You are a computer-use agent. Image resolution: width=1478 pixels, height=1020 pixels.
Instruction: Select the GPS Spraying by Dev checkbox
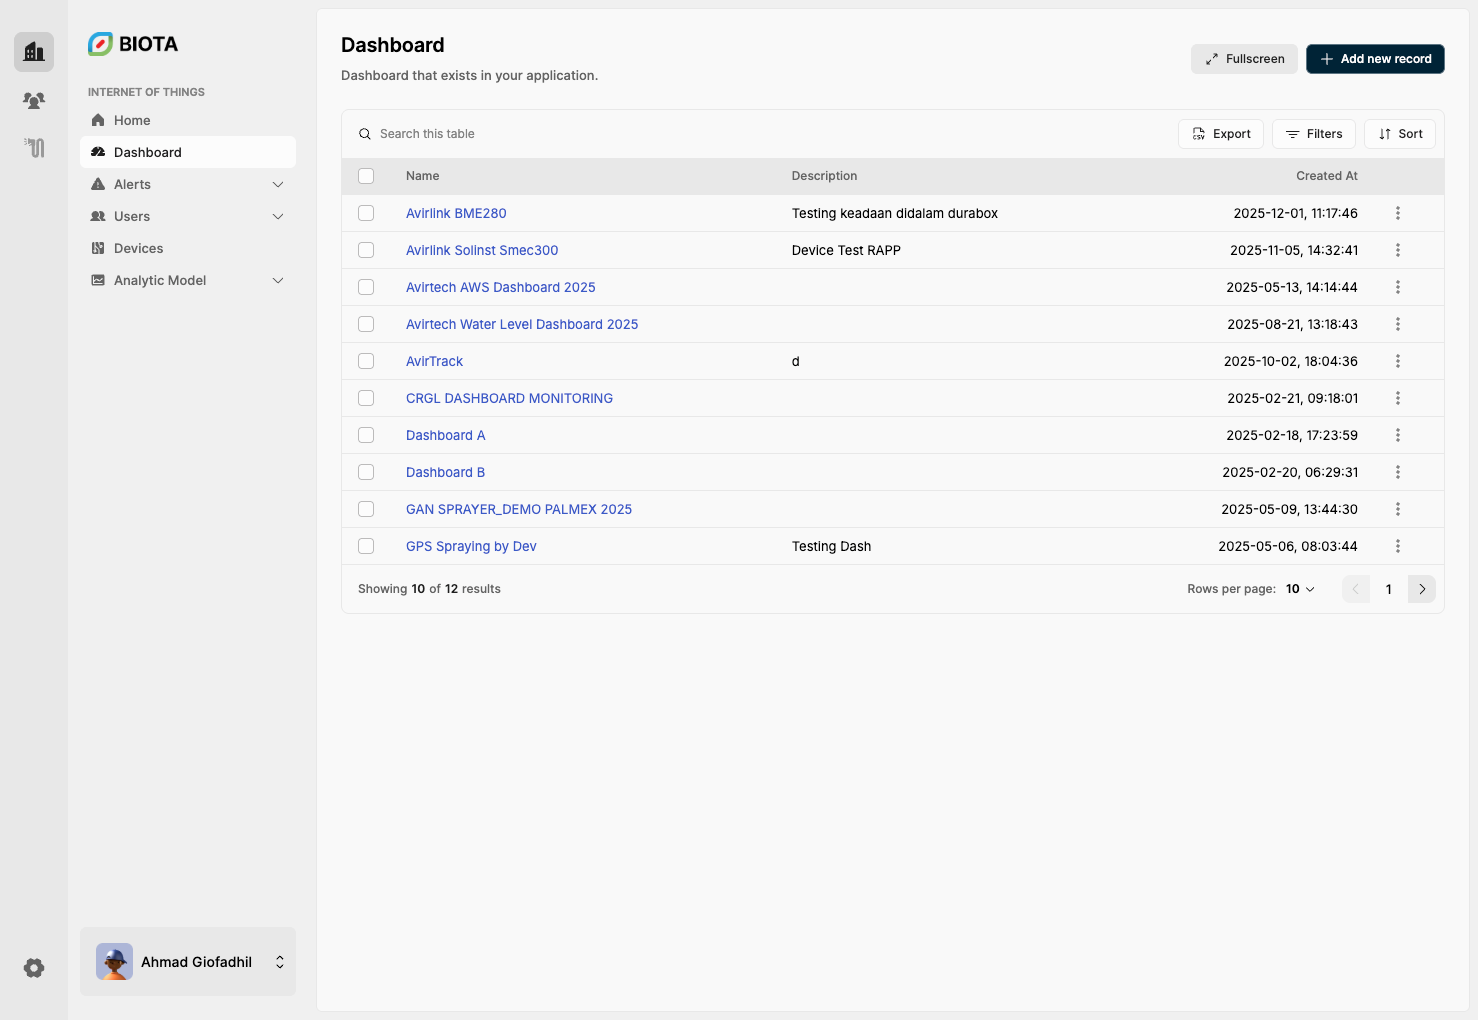[x=366, y=546]
